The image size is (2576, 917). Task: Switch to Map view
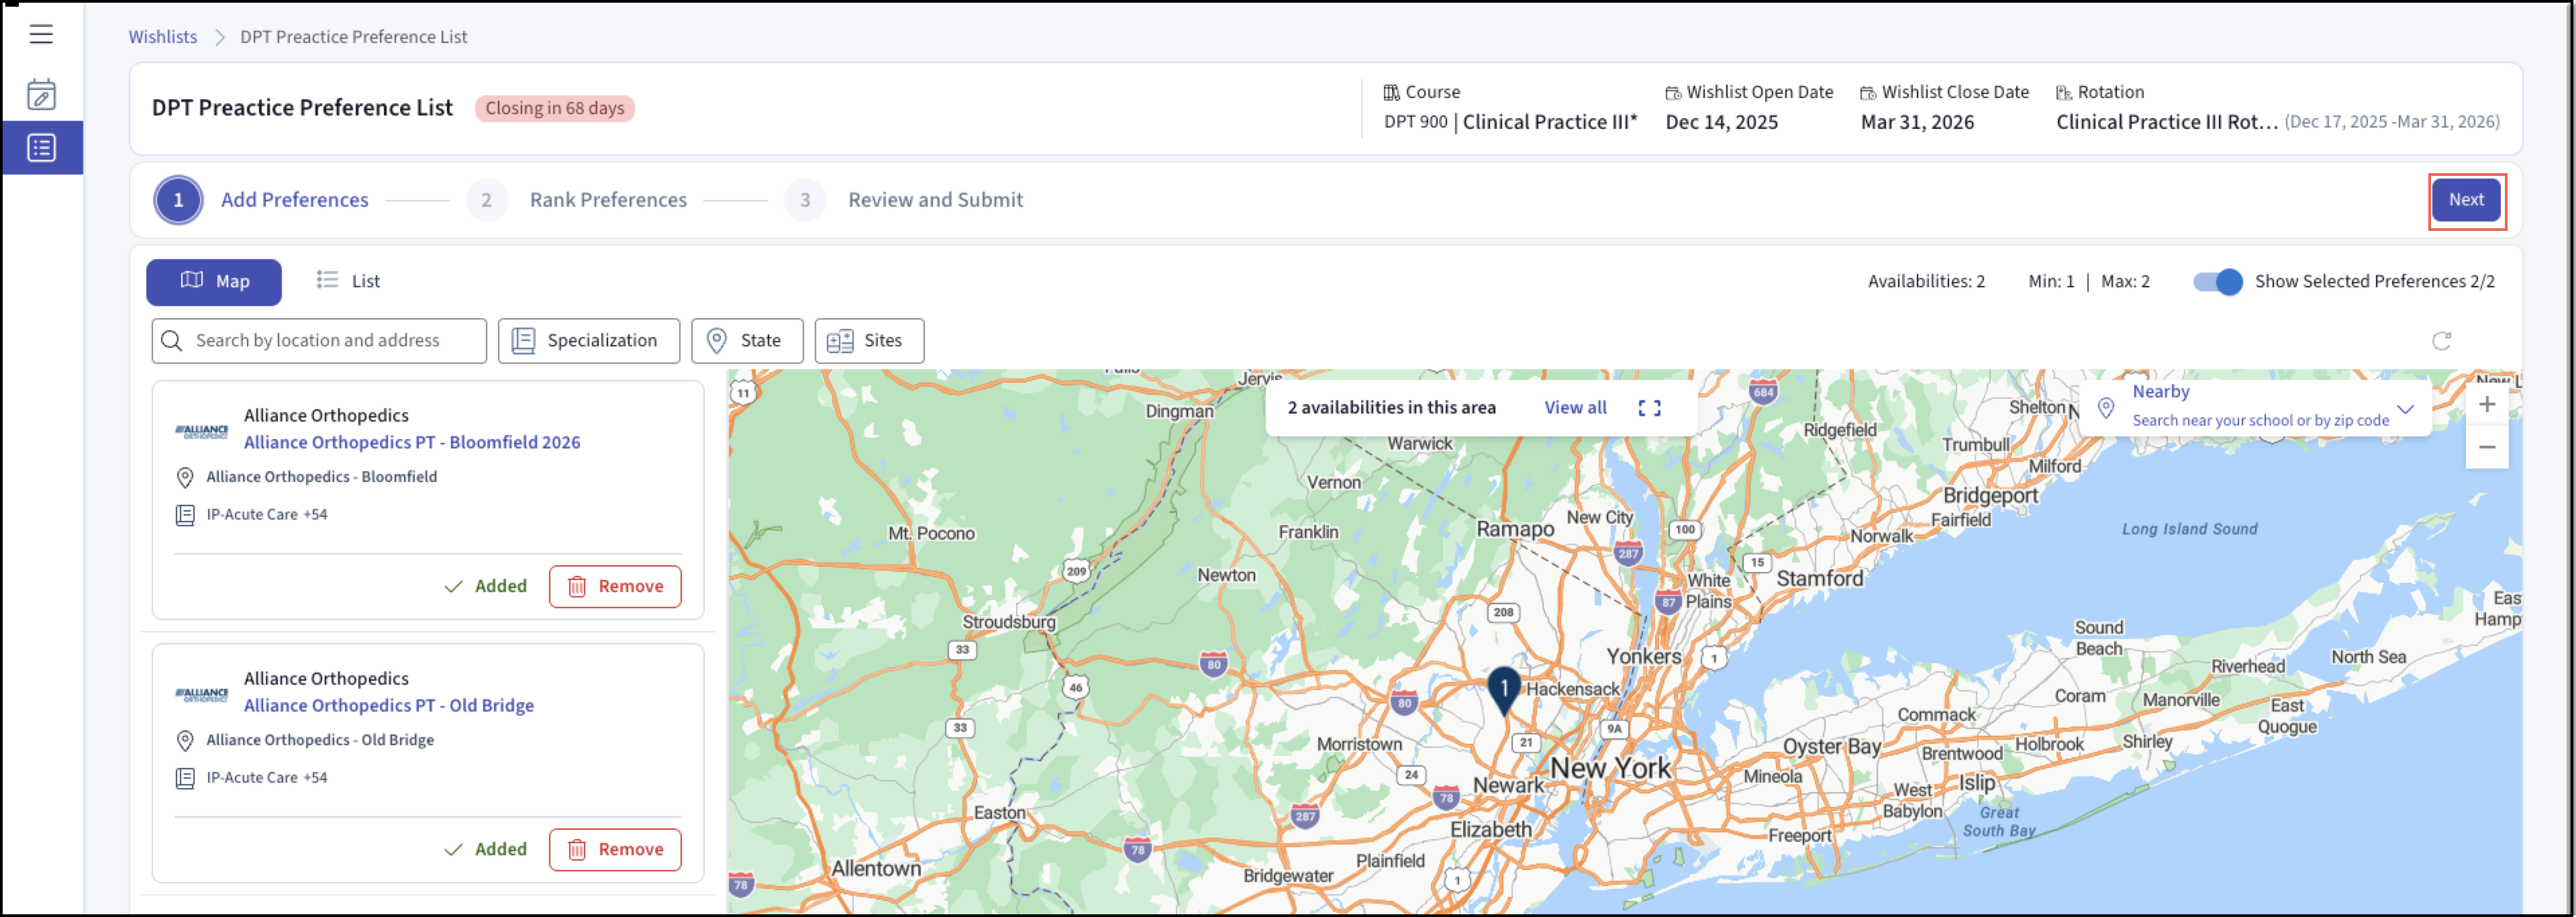point(214,282)
